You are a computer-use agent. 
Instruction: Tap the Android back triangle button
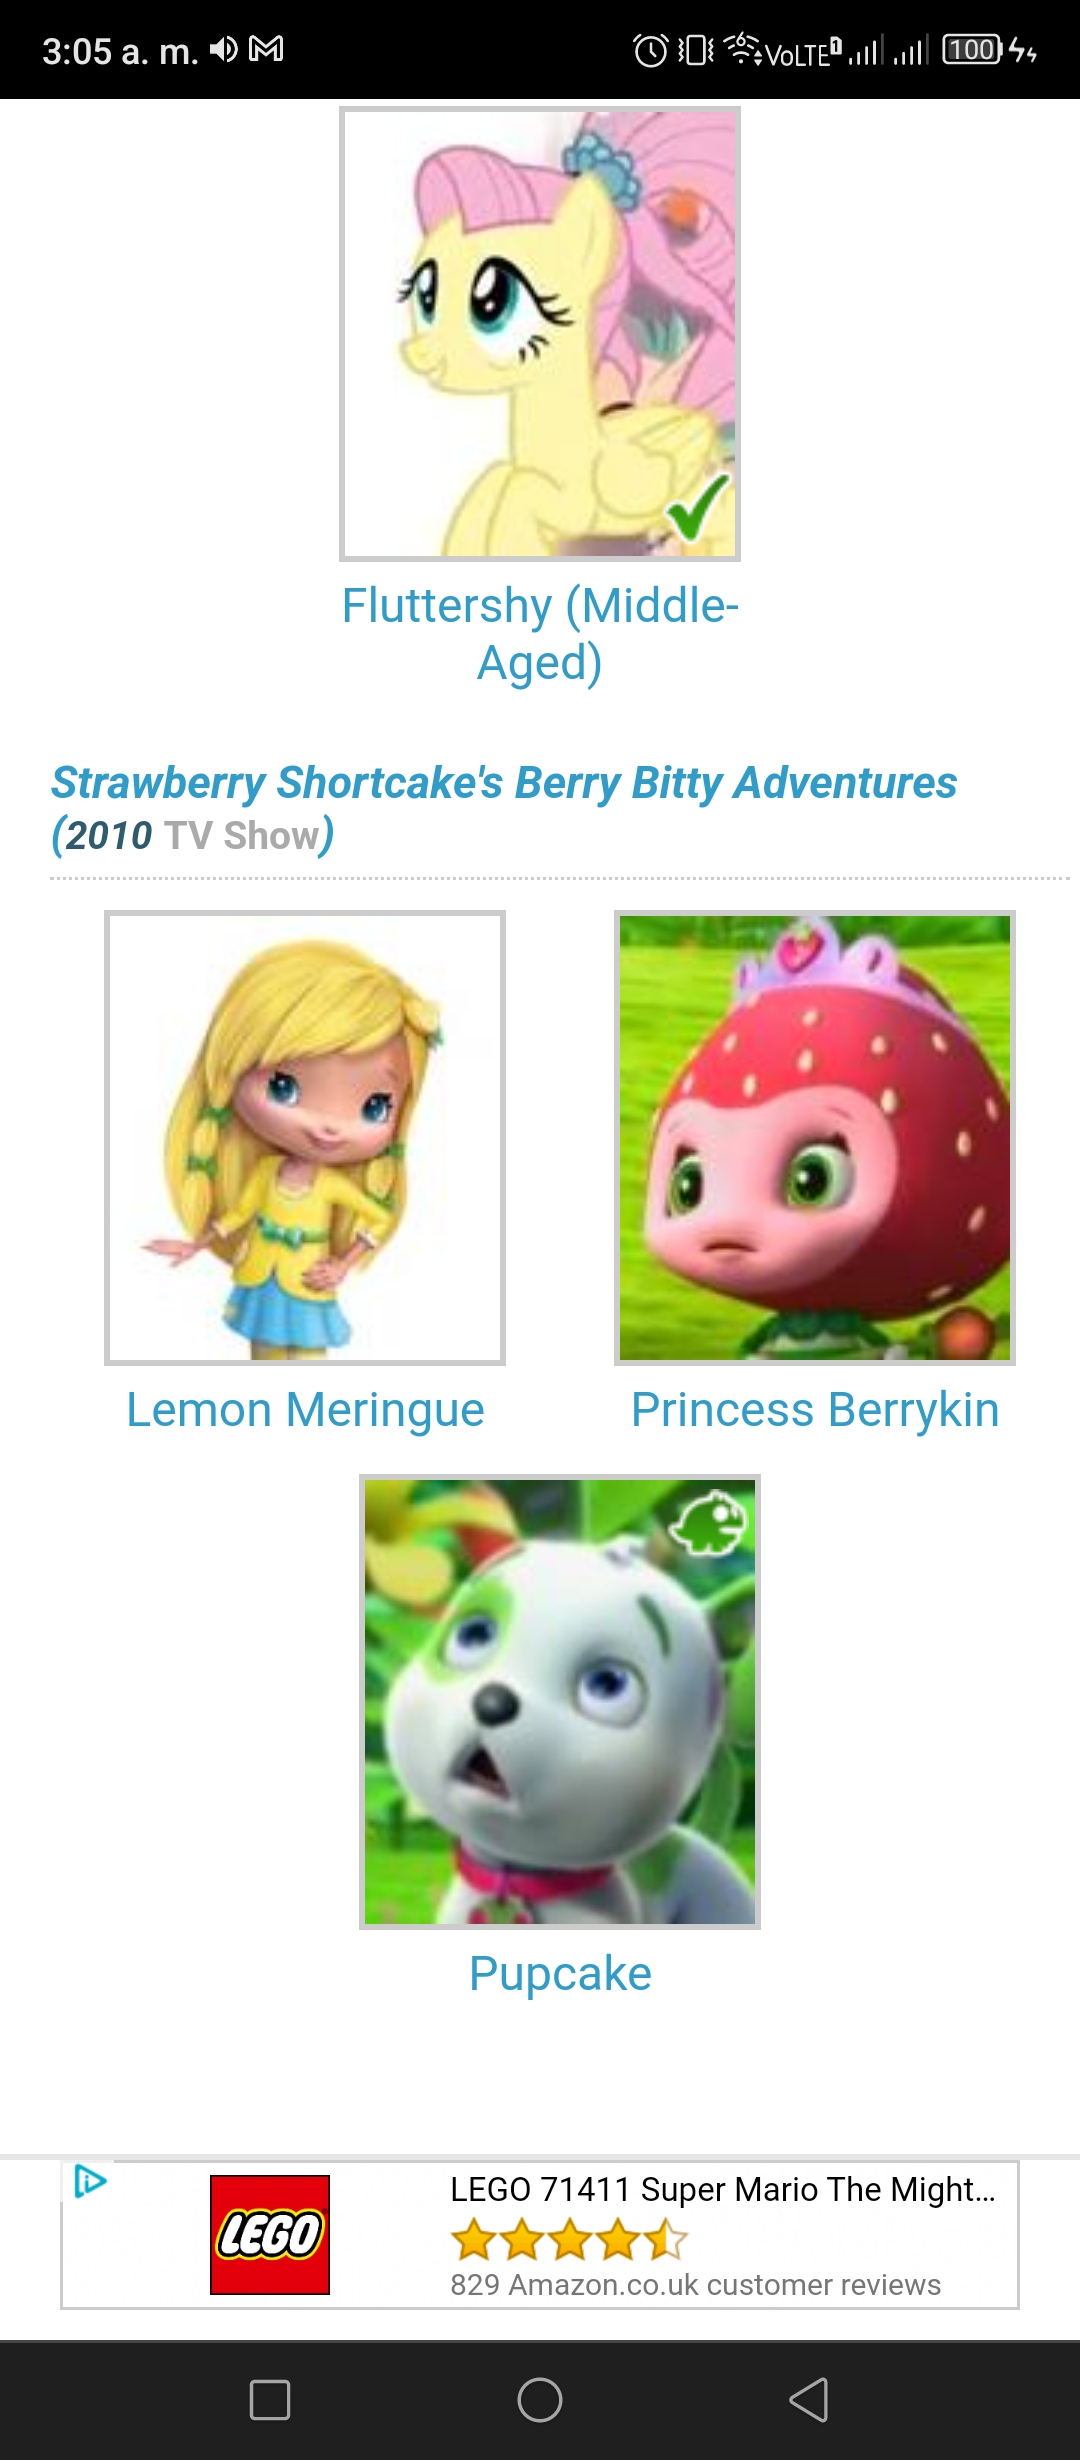coord(809,2400)
